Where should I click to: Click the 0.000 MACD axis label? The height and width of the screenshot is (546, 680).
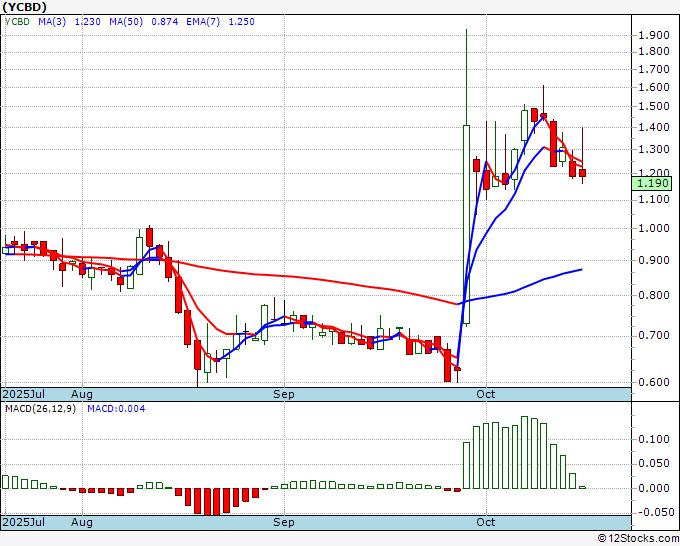click(x=654, y=489)
